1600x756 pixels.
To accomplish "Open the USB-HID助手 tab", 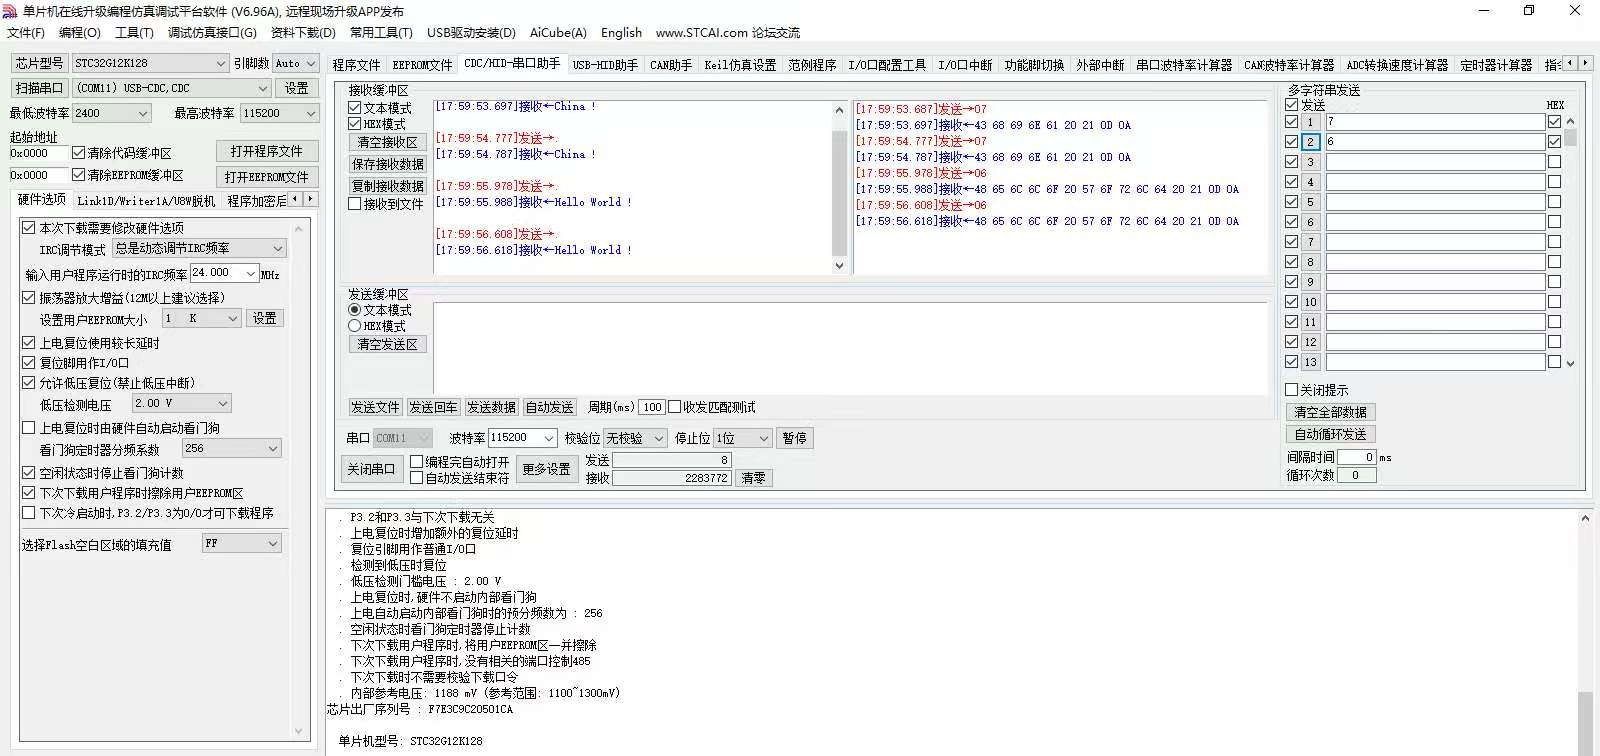I will pos(605,65).
